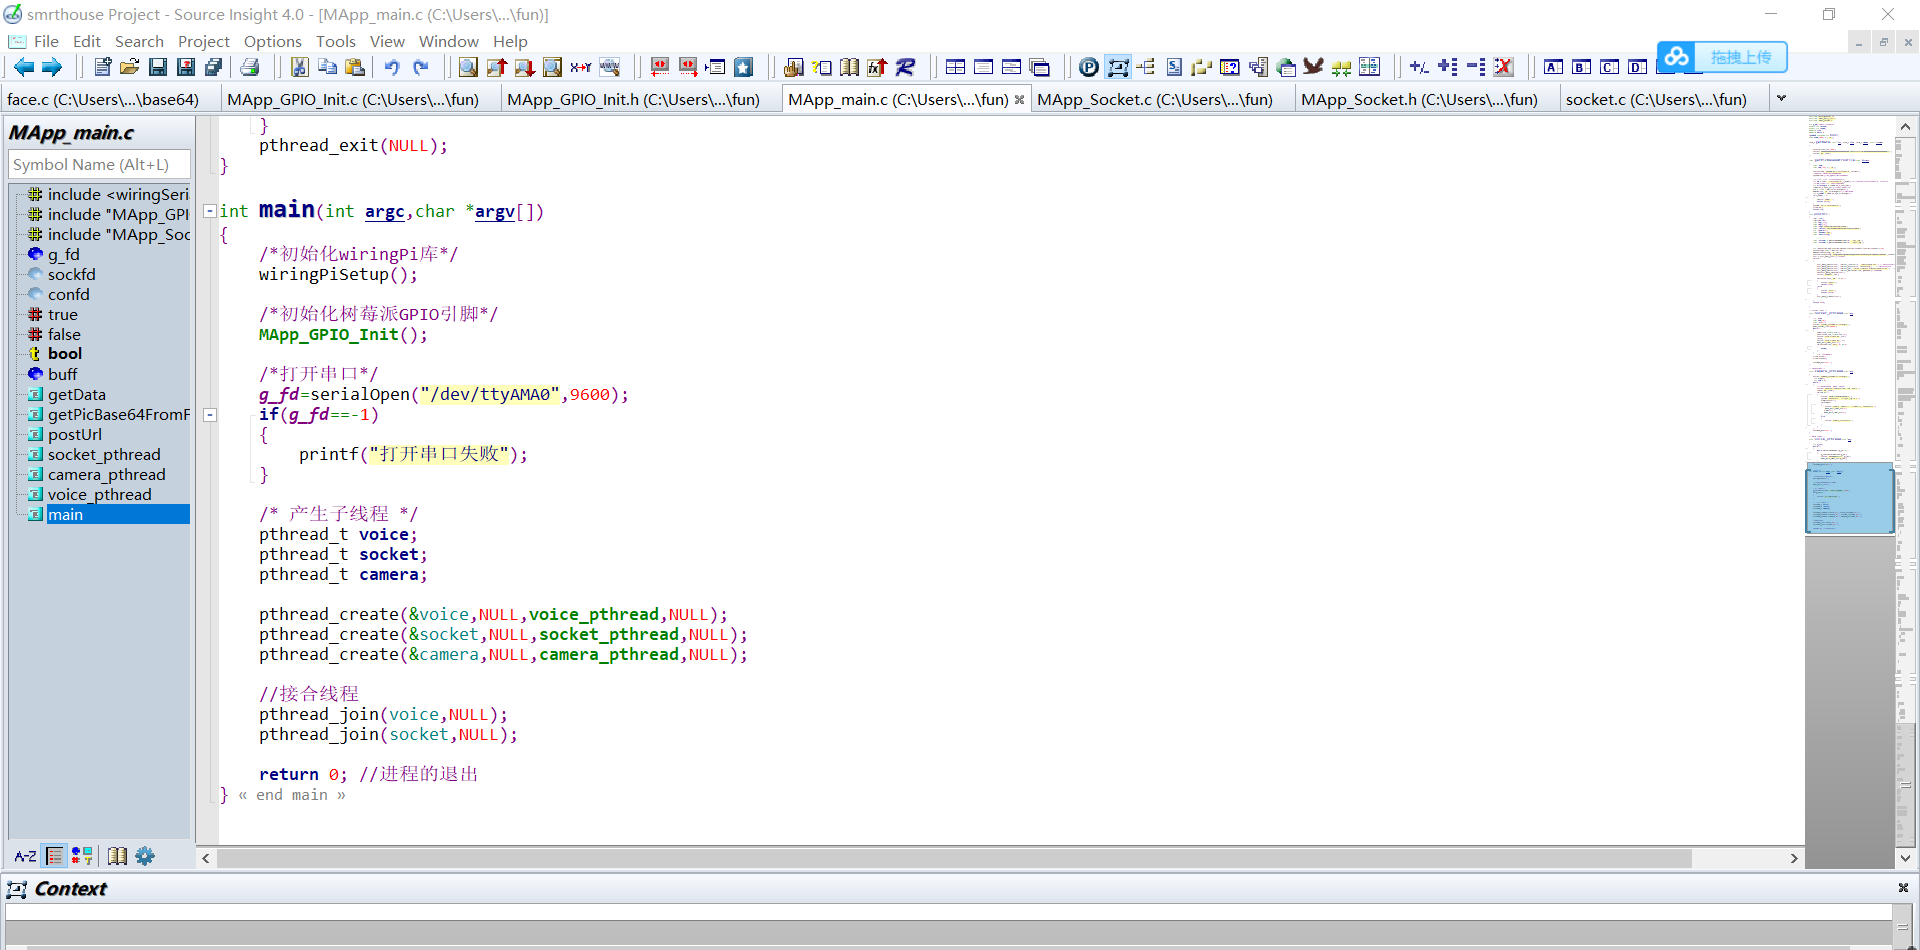Click horizontal scrollbar left arrow
This screenshot has width=1920, height=950.
click(206, 858)
